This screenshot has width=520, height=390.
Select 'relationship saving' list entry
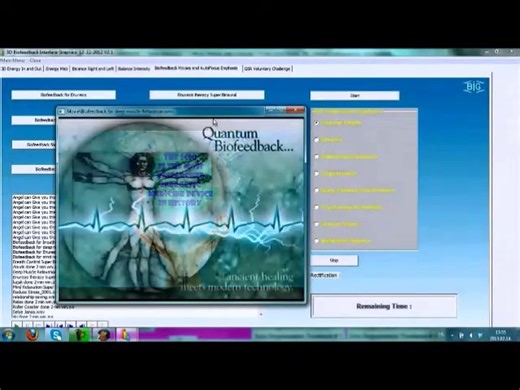tap(33, 297)
